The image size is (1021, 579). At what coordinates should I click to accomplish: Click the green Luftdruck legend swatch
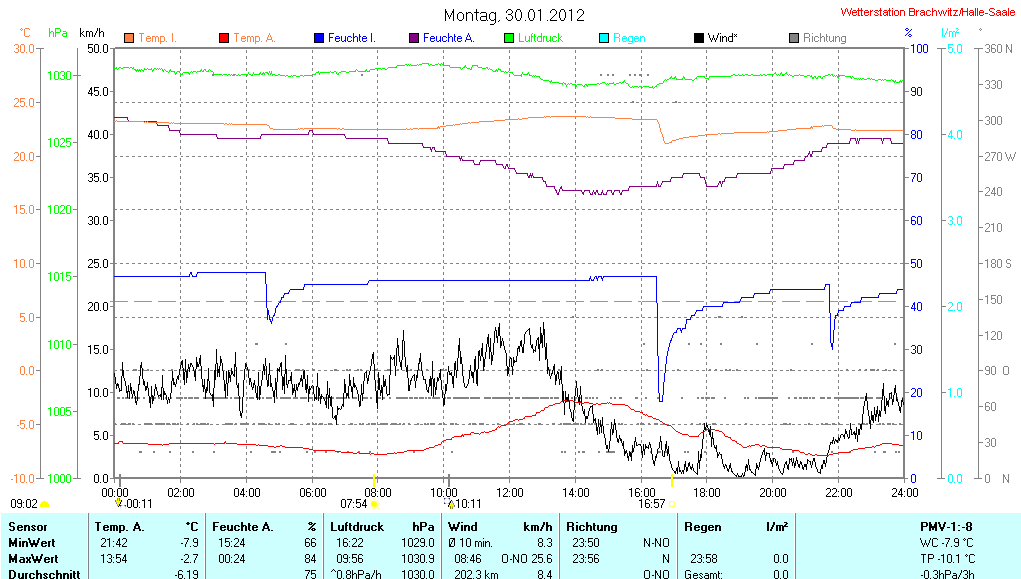pos(508,38)
